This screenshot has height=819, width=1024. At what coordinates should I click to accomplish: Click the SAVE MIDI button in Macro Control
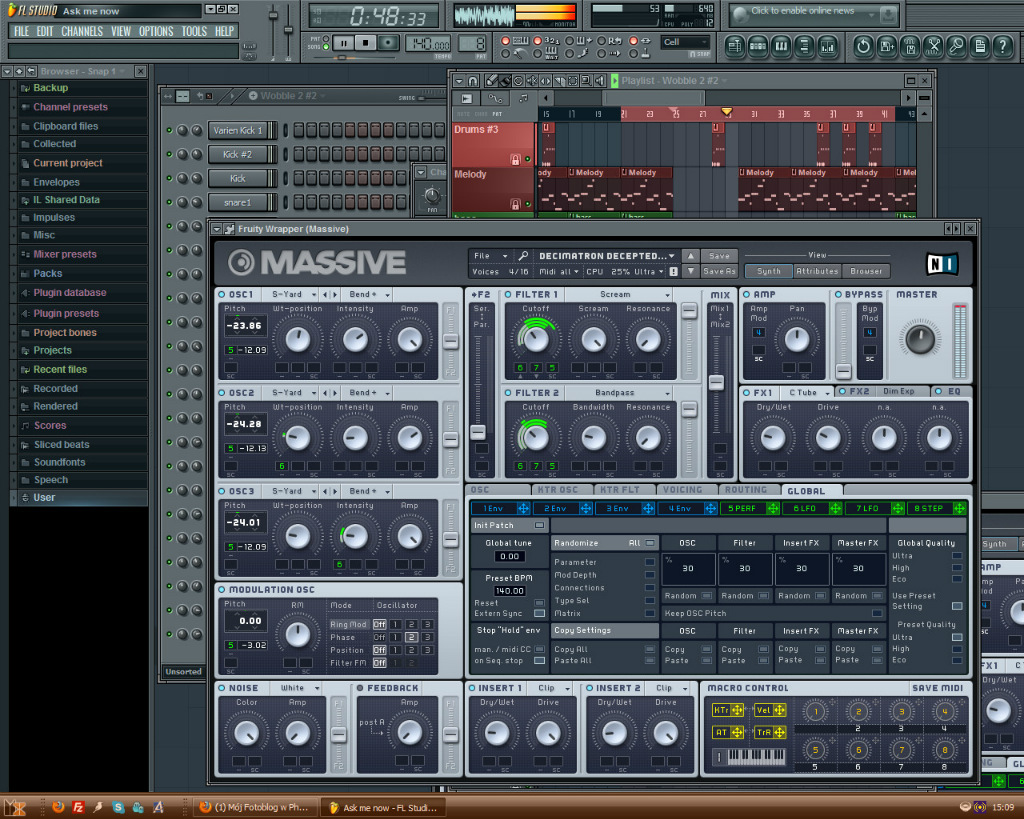(937, 688)
